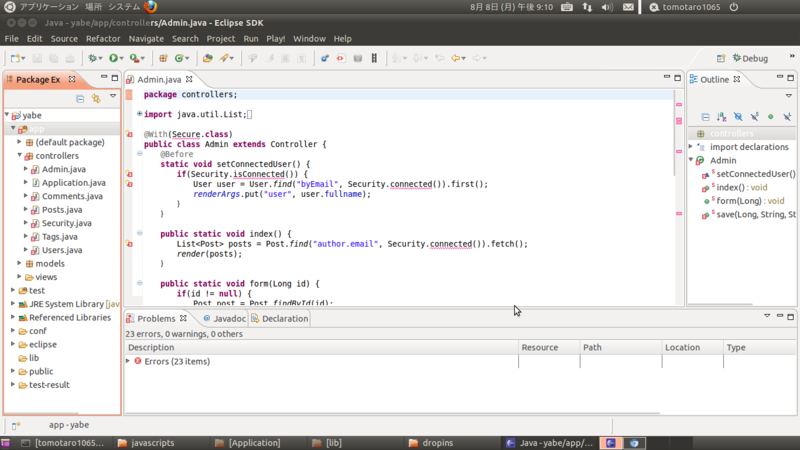
Task: Toggle fold marker beside setConnectedUser method
Action: click(x=139, y=154)
